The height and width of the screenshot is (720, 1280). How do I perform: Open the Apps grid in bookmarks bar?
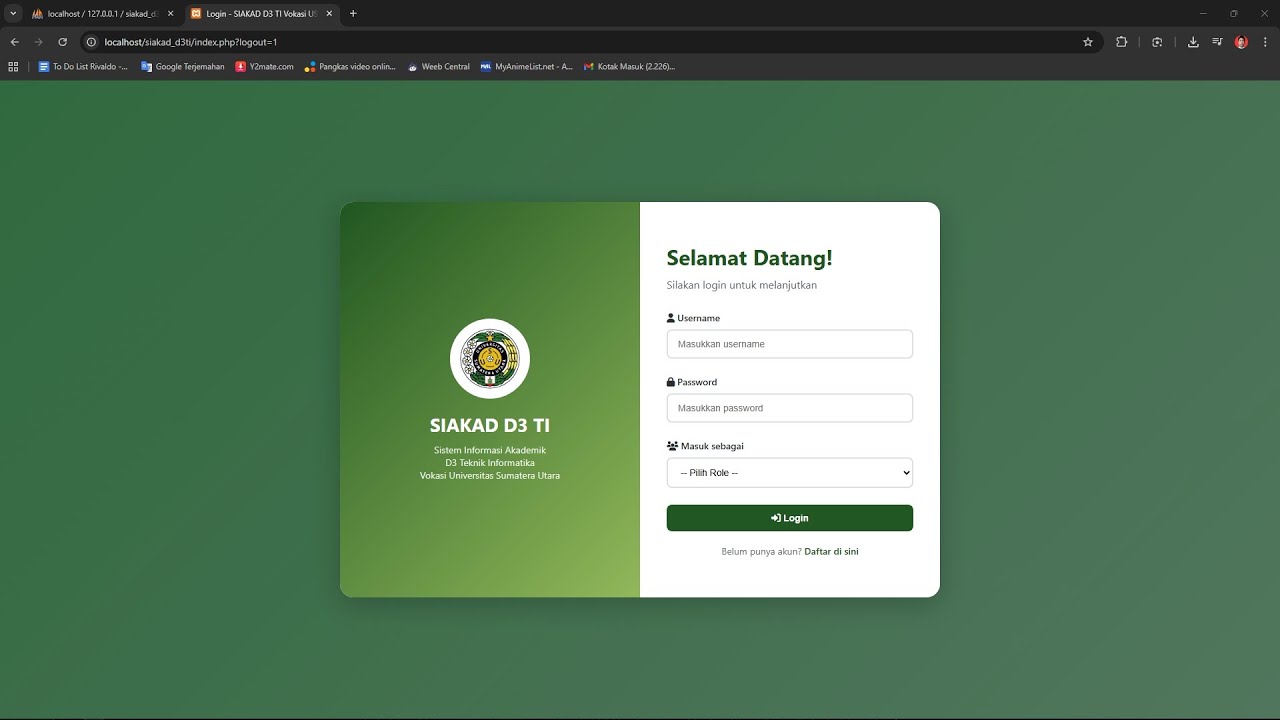pos(13,67)
